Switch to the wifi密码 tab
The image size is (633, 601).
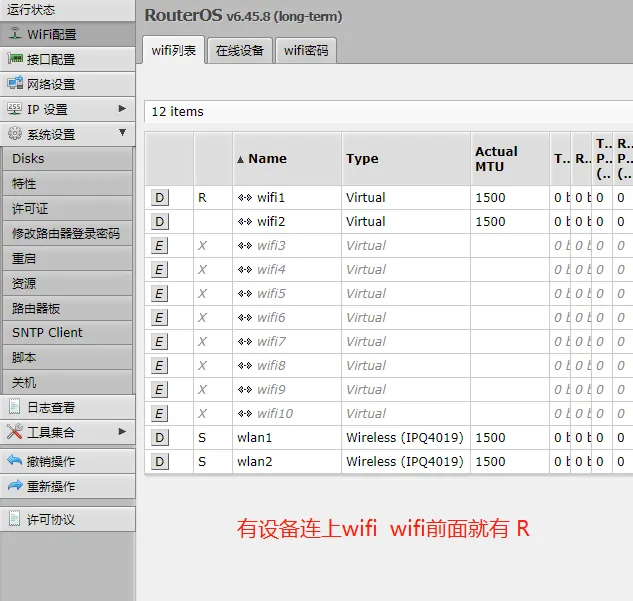point(306,50)
